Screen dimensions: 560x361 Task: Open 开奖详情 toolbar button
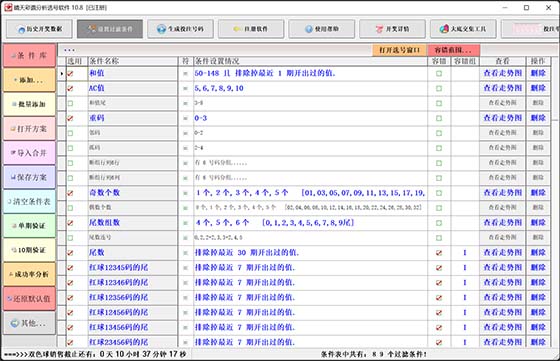(x=392, y=29)
